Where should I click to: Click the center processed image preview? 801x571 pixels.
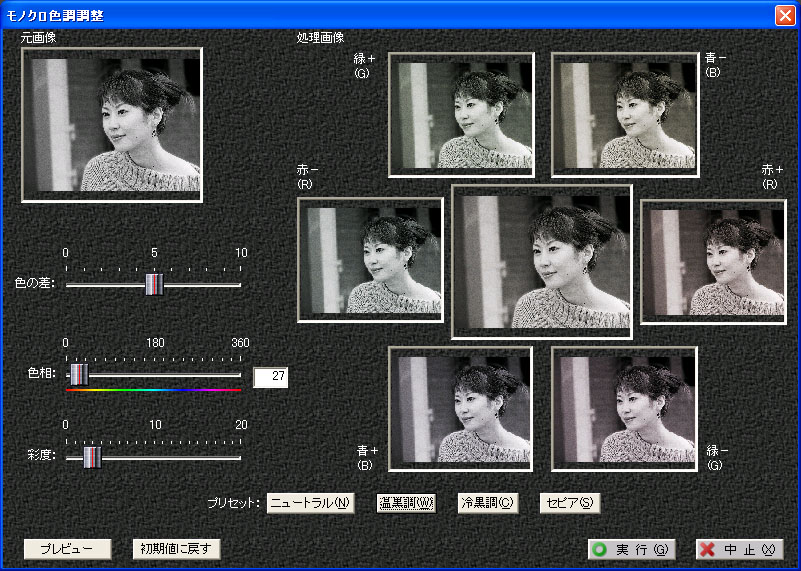pos(541,261)
